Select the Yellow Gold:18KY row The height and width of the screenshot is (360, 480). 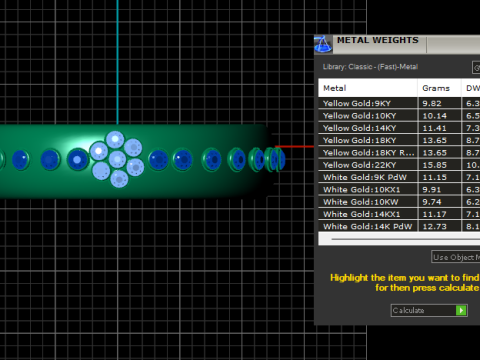399,140
